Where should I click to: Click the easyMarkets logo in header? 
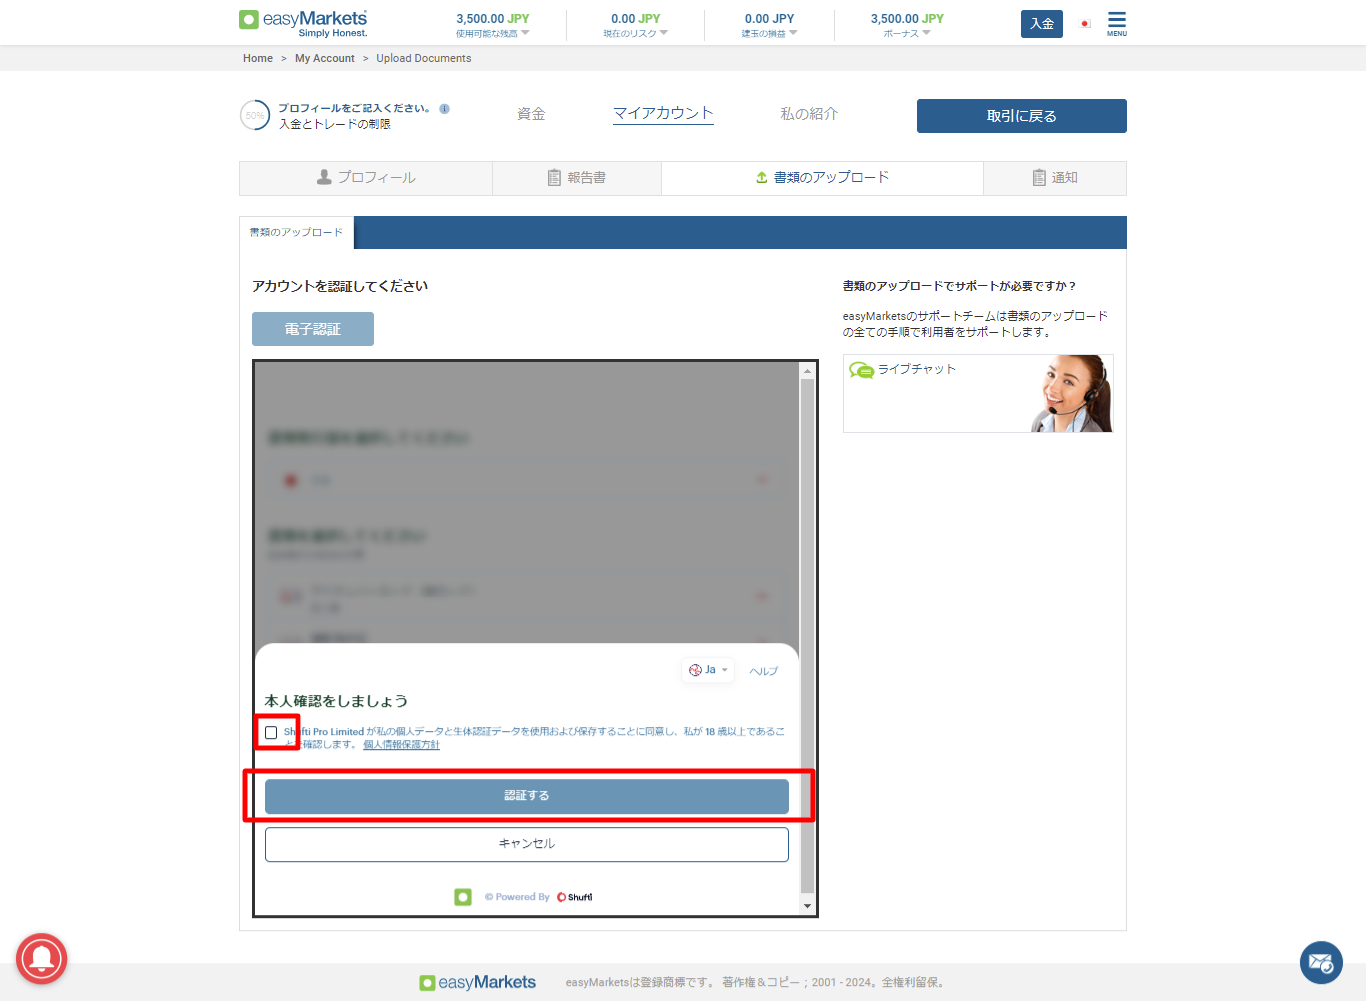tap(303, 23)
